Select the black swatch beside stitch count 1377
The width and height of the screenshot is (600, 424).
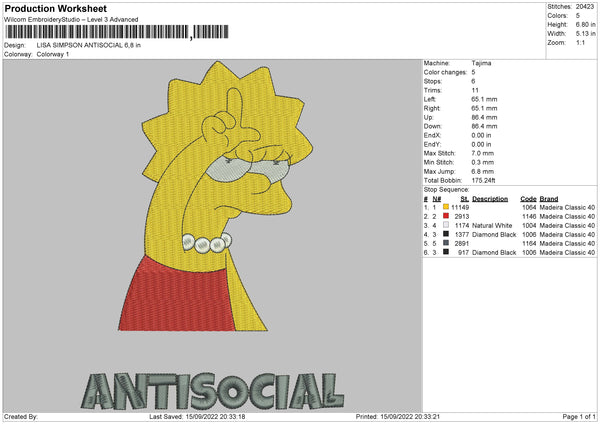tap(446, 234)
